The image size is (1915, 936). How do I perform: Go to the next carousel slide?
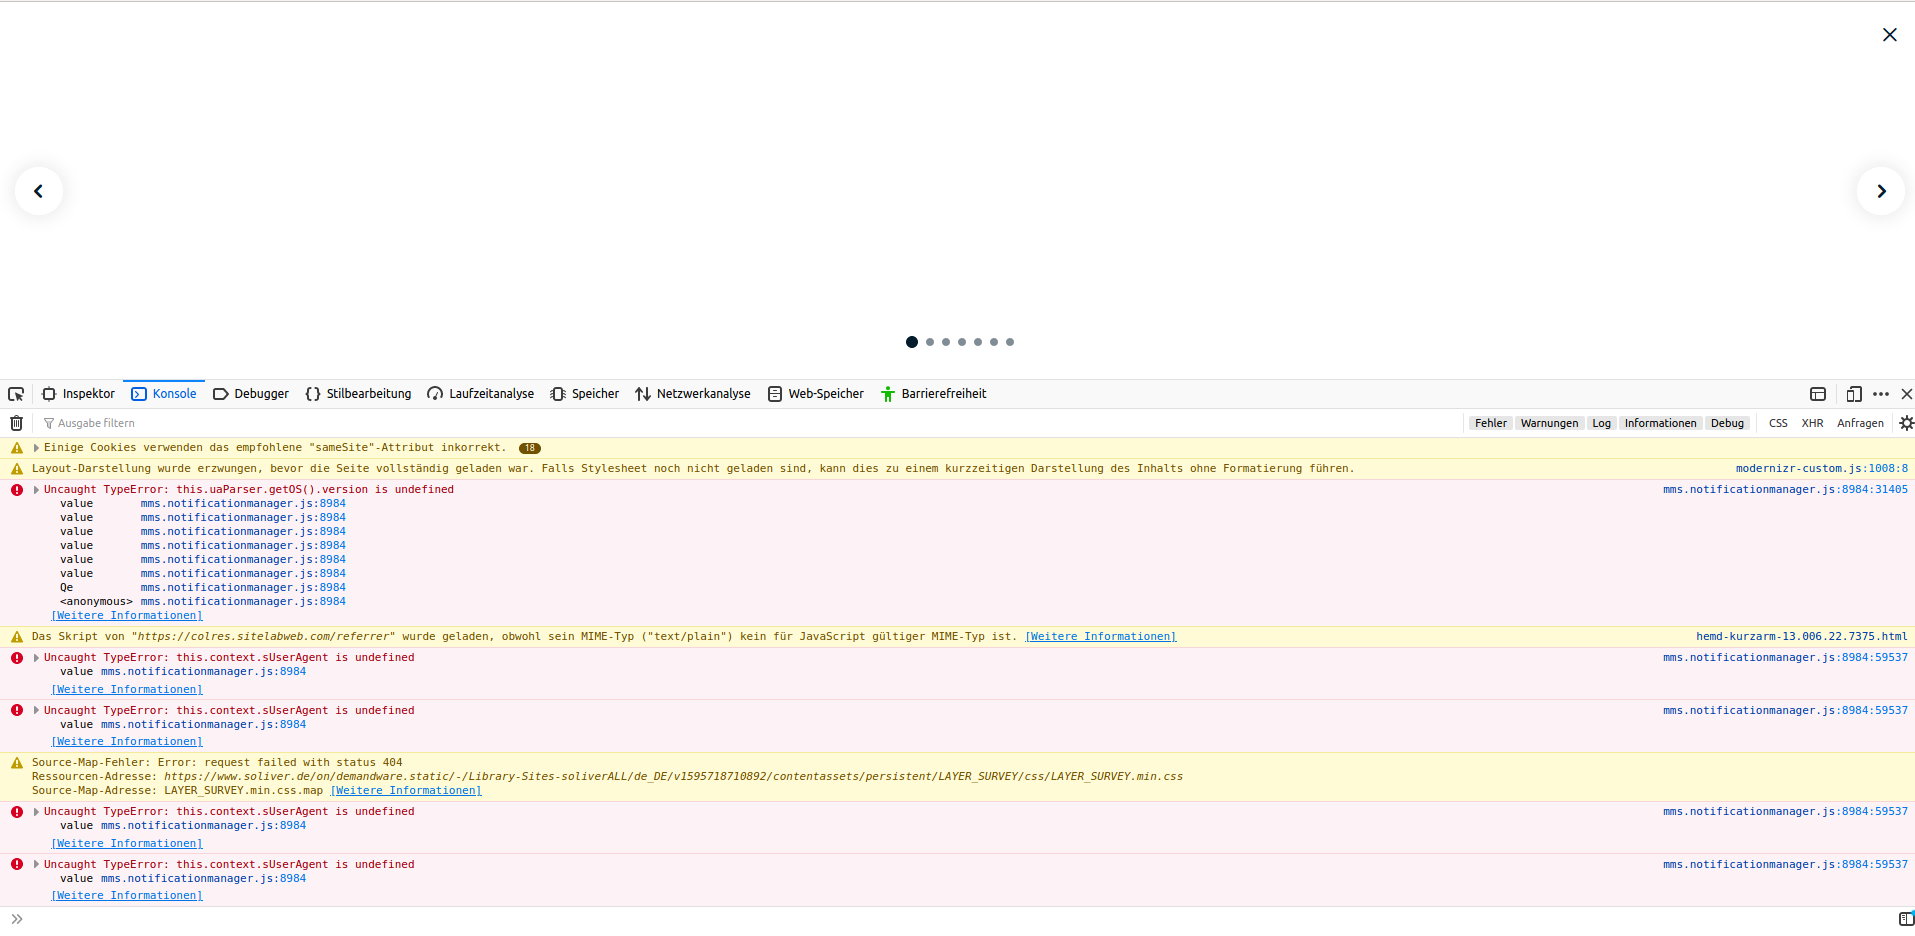(1881, 191)
